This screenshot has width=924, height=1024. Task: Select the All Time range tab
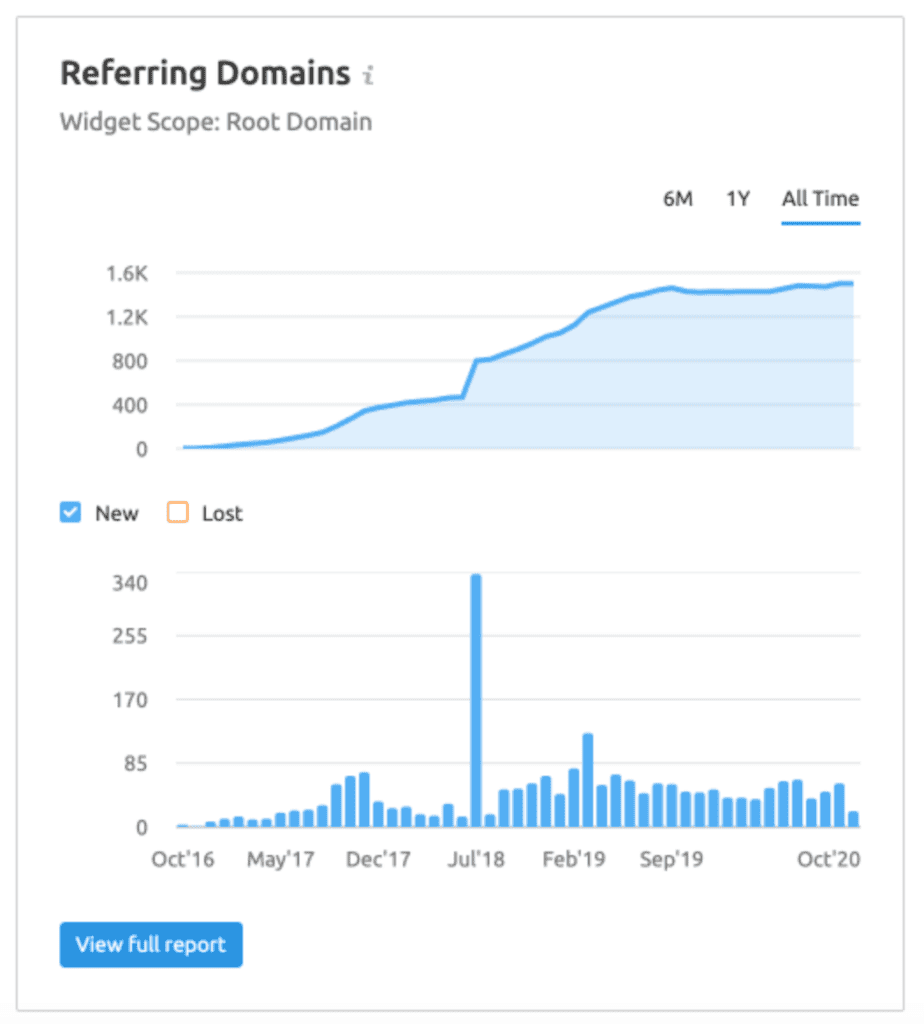821,199
